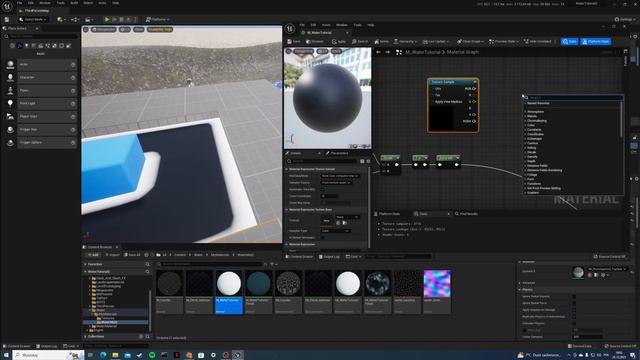Toggle Is Default Meshpaint checkbox in Details
This screenshot has height=360, width=640.
point(322,238)
